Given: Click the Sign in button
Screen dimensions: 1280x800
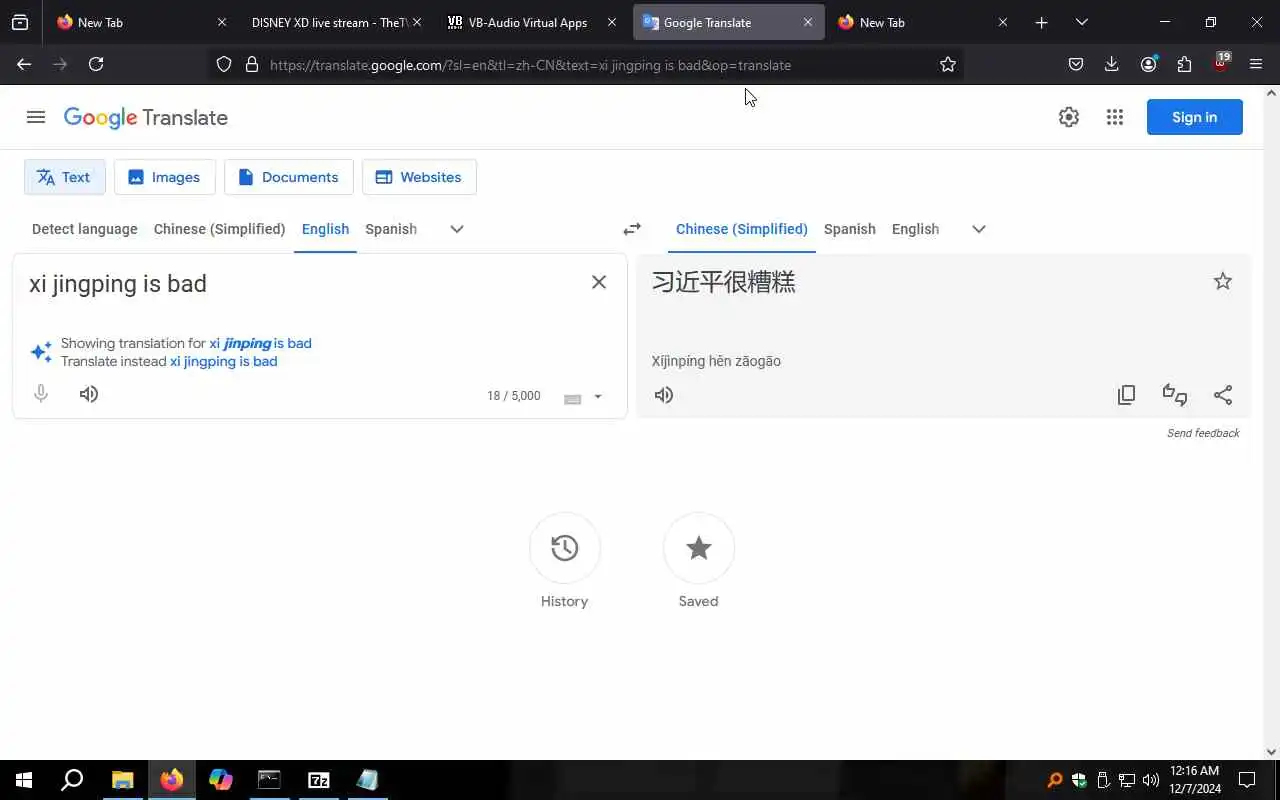Looking at the screenshot, I should coord(1195,117).
